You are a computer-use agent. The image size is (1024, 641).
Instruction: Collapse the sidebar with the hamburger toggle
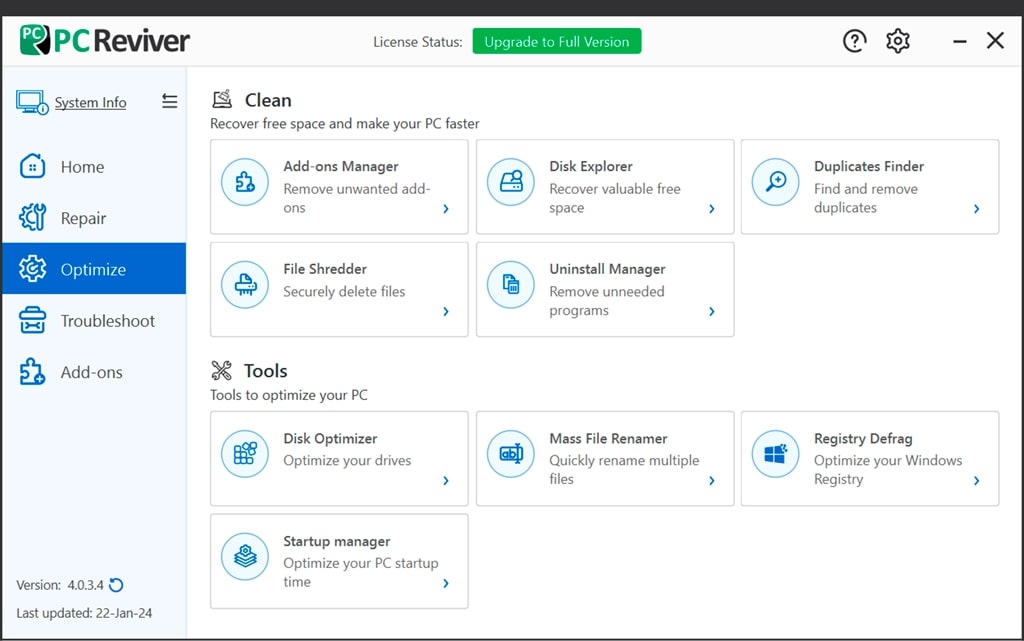[169, 102]
